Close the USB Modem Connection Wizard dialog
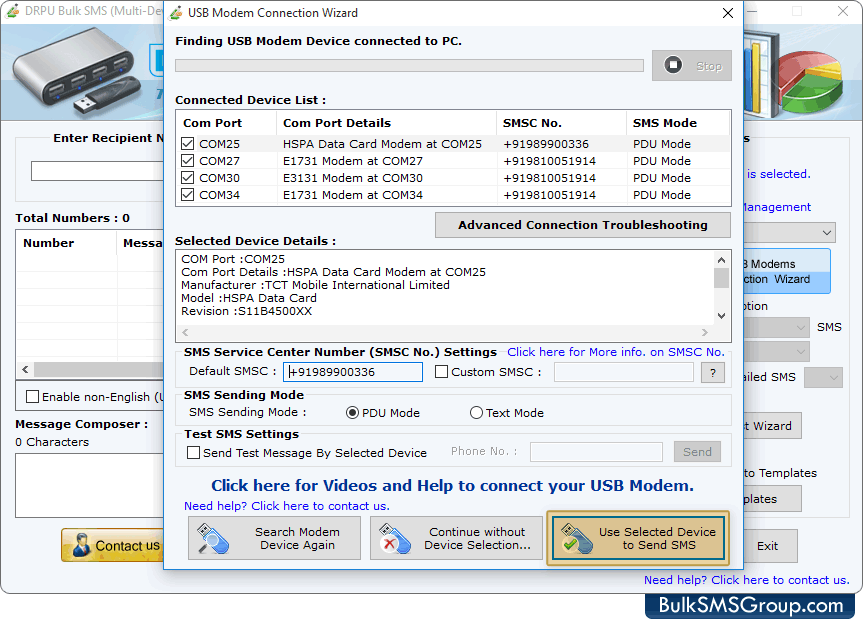Viewport: 863px width, 619px height. pyautogui.click(x=728, y=13)
